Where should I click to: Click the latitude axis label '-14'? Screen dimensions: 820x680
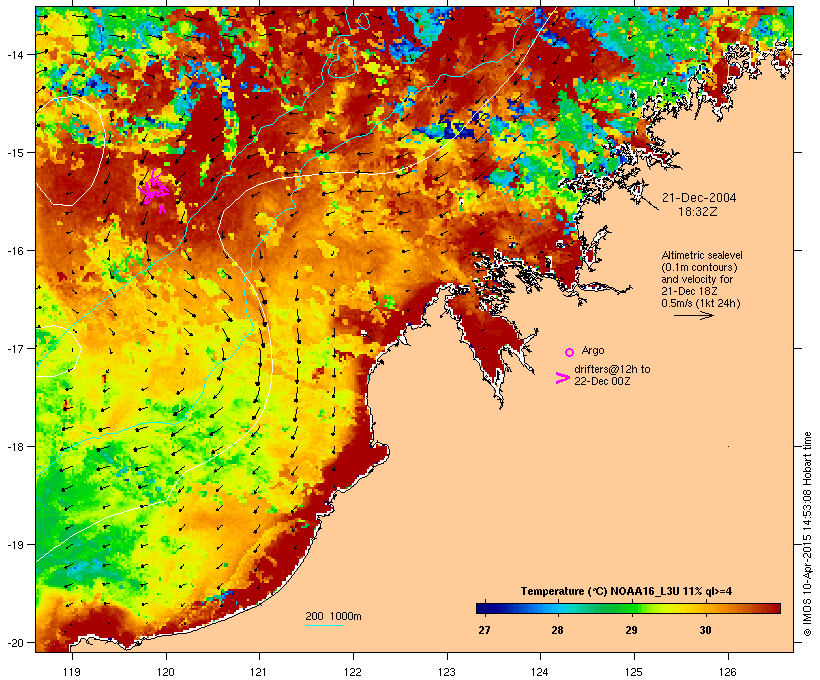14,54
